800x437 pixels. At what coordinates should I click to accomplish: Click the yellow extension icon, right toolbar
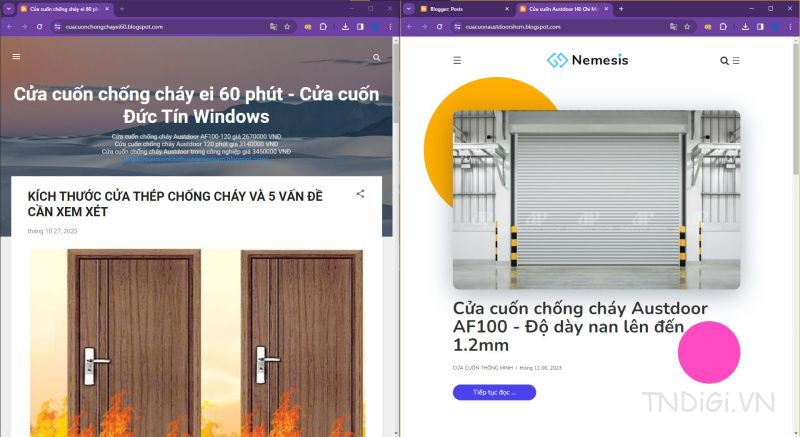click(x=708, y=27)
